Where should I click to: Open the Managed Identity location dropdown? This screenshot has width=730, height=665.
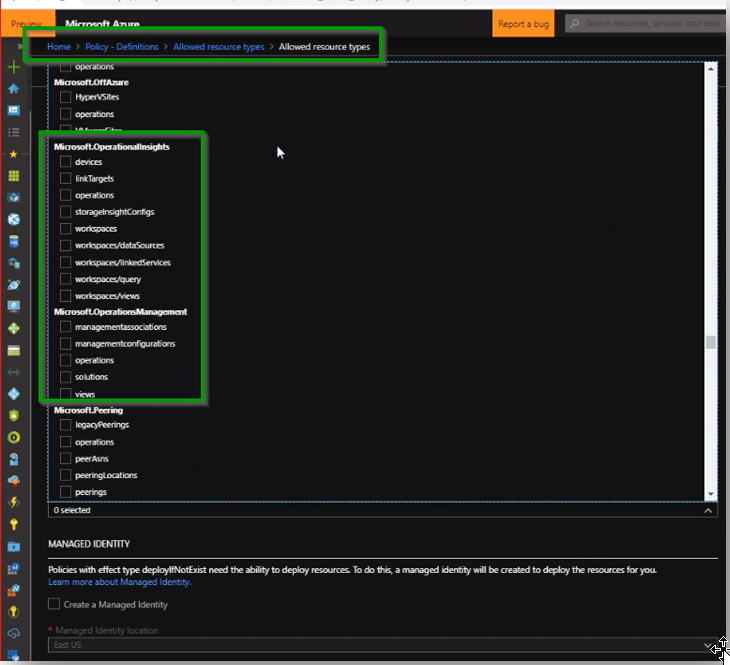coord(383,645)
